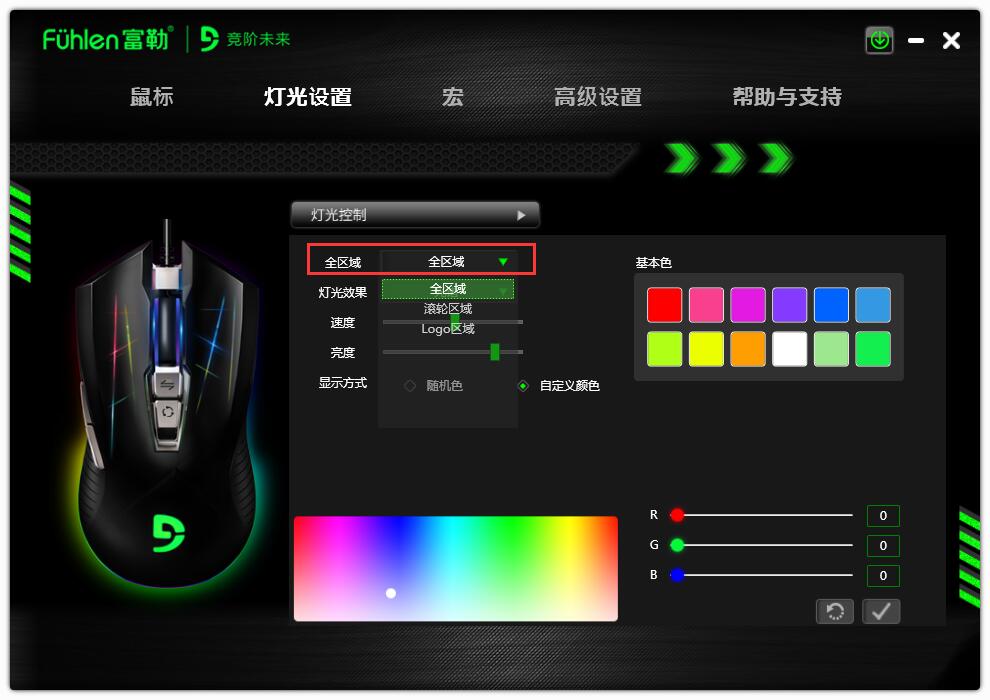Viewport: 990px width, 700px height.
Task: Select 滚轮区域 from the dropdown list
Action: [446, 310]
